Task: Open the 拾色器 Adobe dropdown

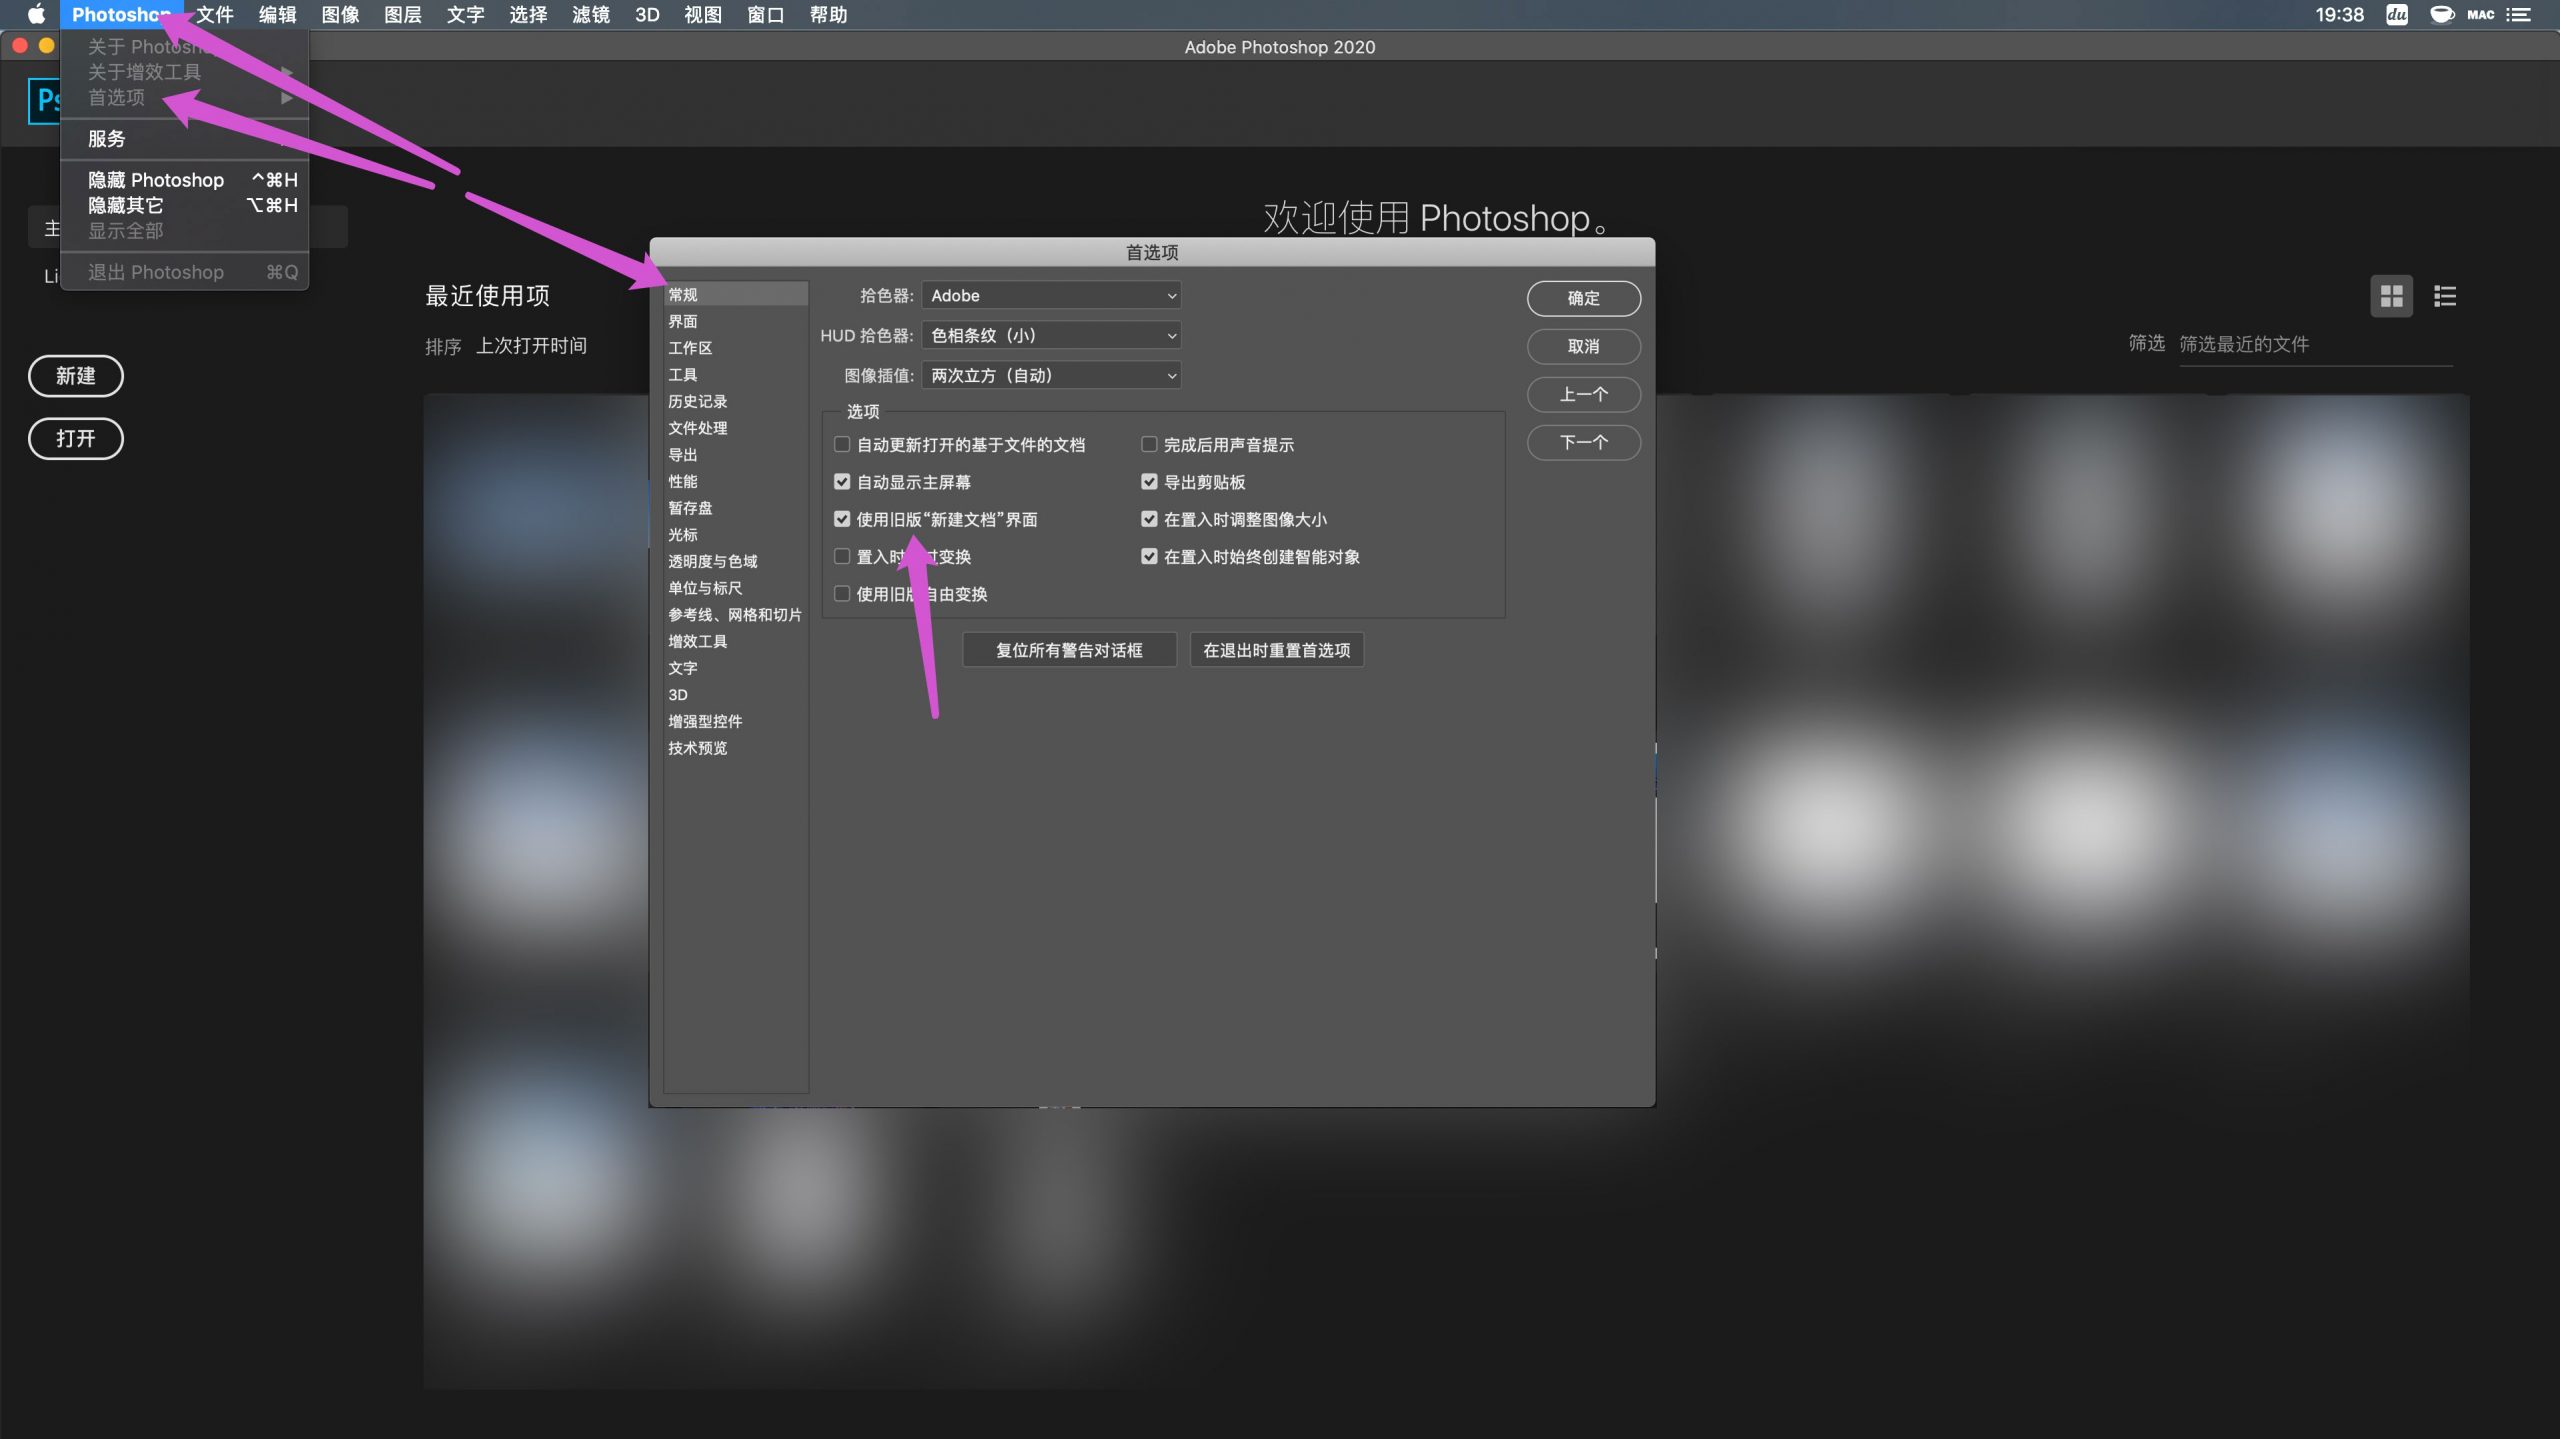Action: pos(1051,295)
